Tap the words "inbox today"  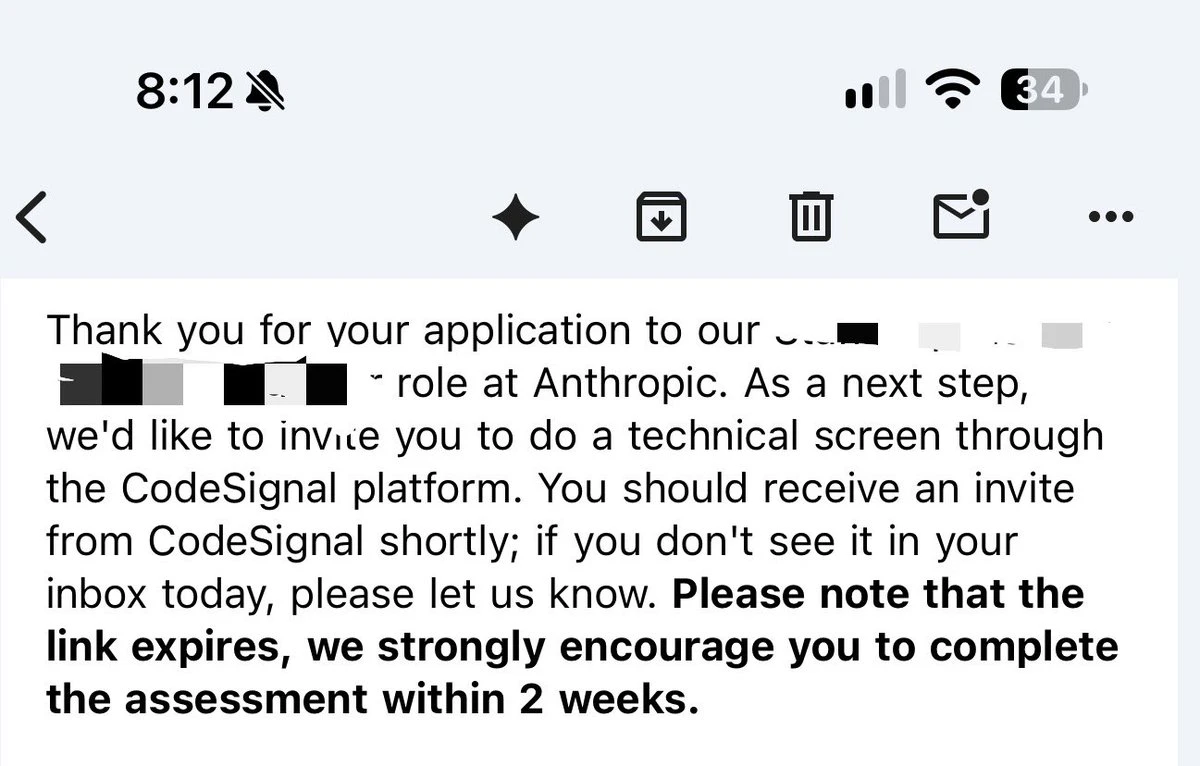click(x=163, y=595)
